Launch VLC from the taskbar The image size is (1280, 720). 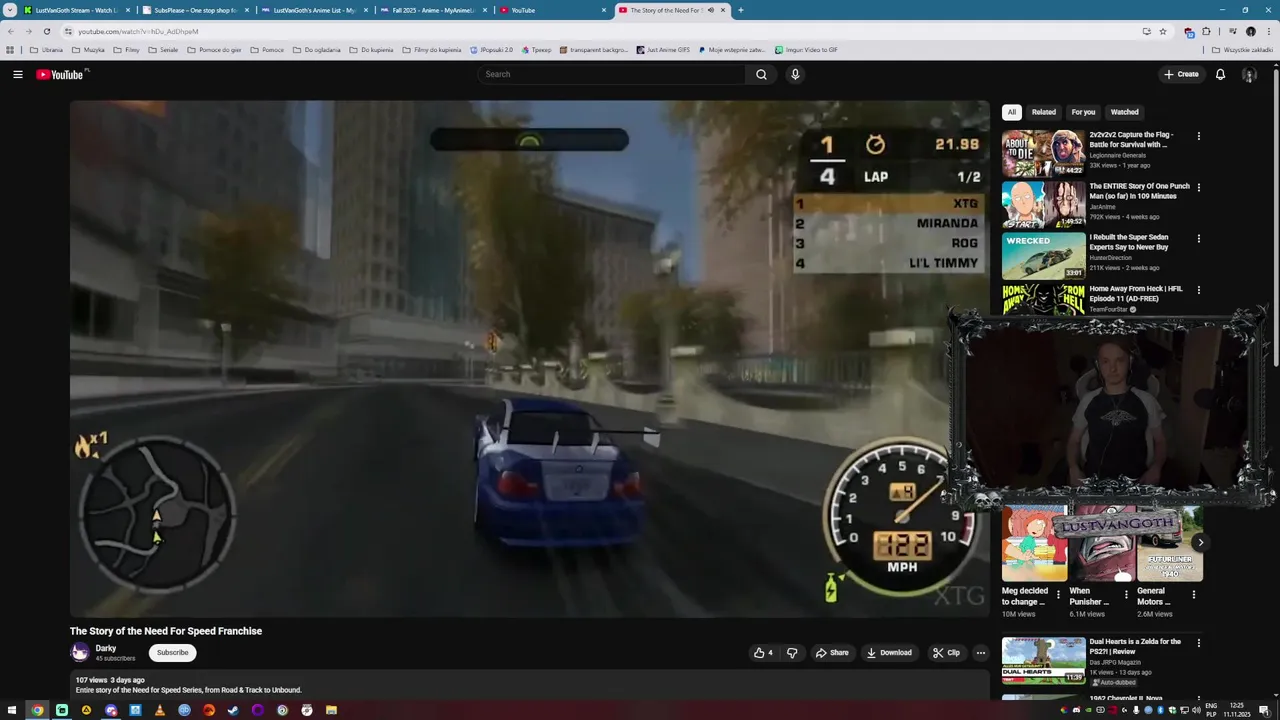(160, 710)
